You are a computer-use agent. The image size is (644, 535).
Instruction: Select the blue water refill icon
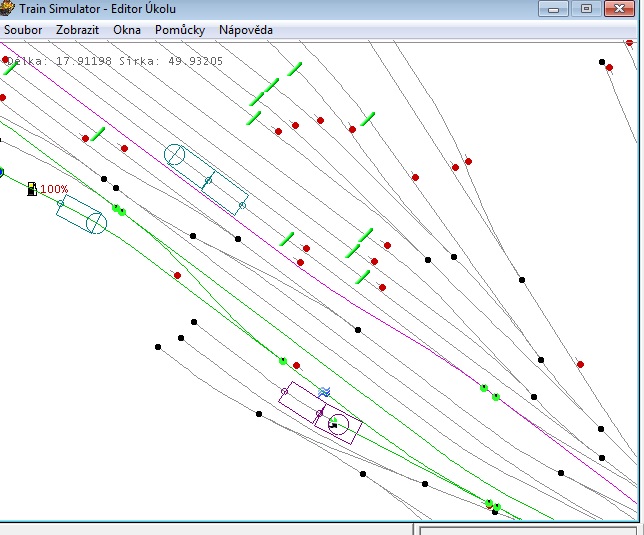(x=324, y=393)
